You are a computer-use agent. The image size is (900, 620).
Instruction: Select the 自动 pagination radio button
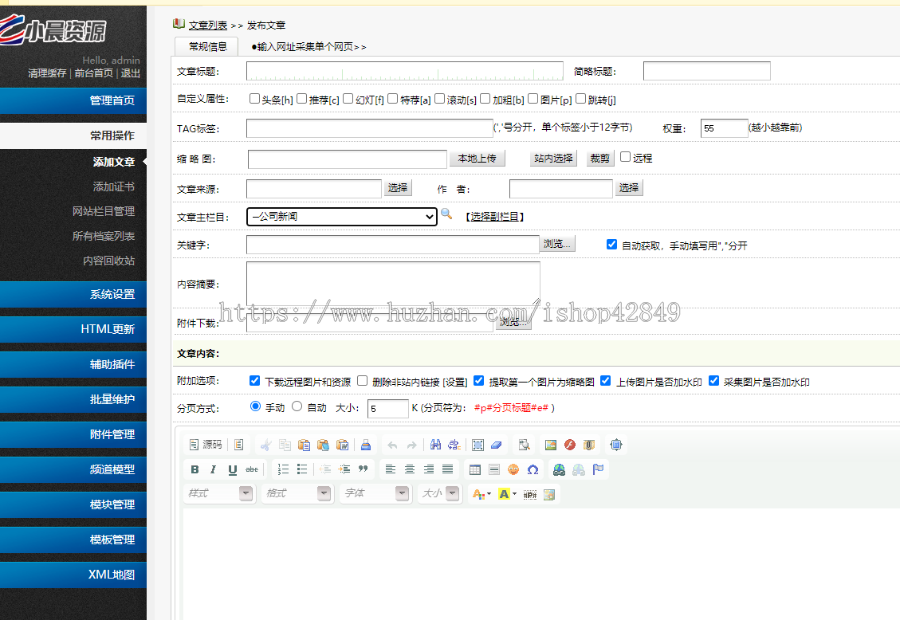pyautogui.click(x=297, y=406)
